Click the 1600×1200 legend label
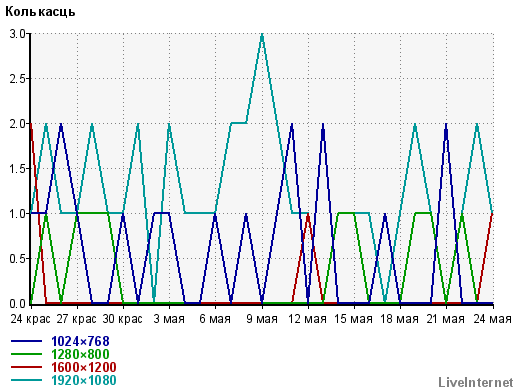Image resolution: width=520 pixels, height=392 pixels. coord(84,367)
